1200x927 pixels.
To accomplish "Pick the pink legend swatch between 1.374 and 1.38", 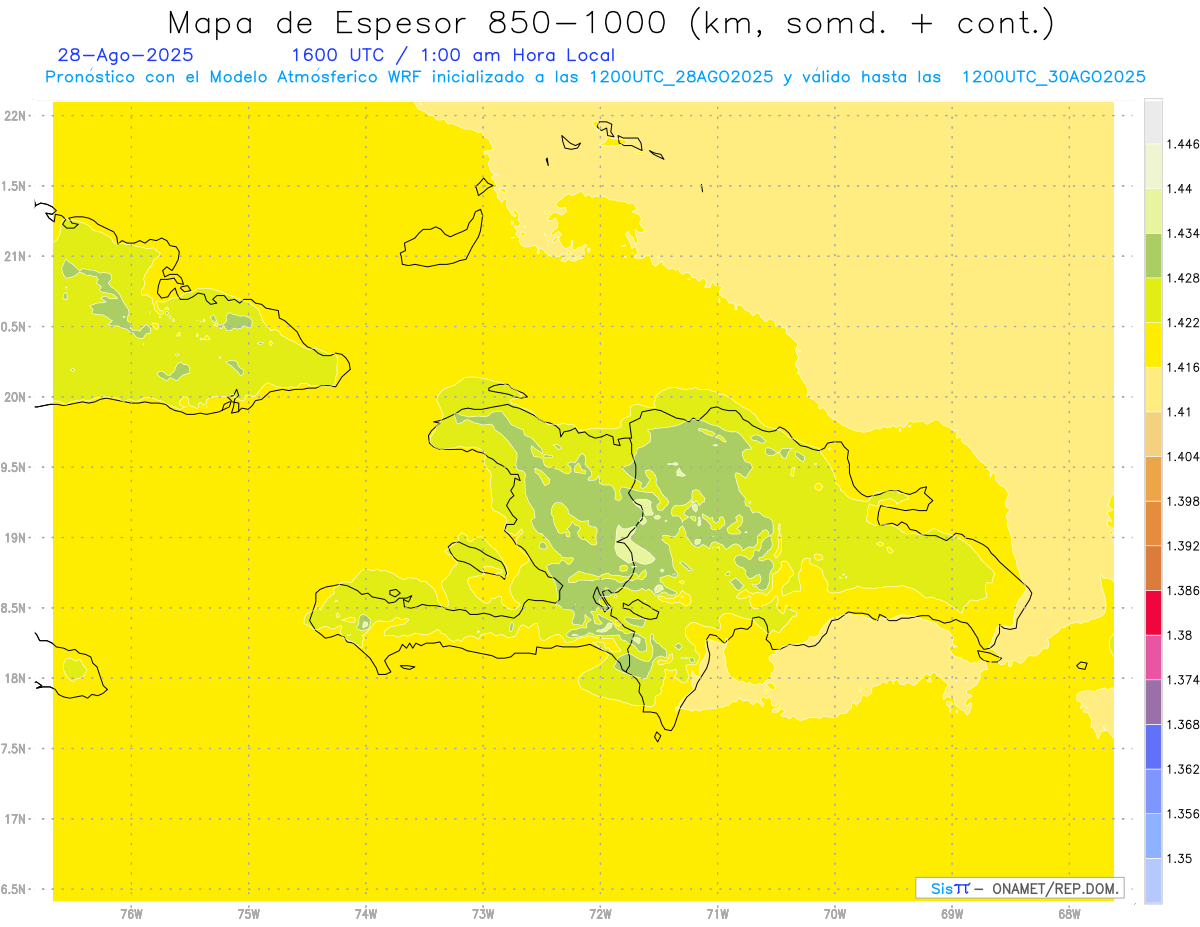I will click(x=1153, y=657).
